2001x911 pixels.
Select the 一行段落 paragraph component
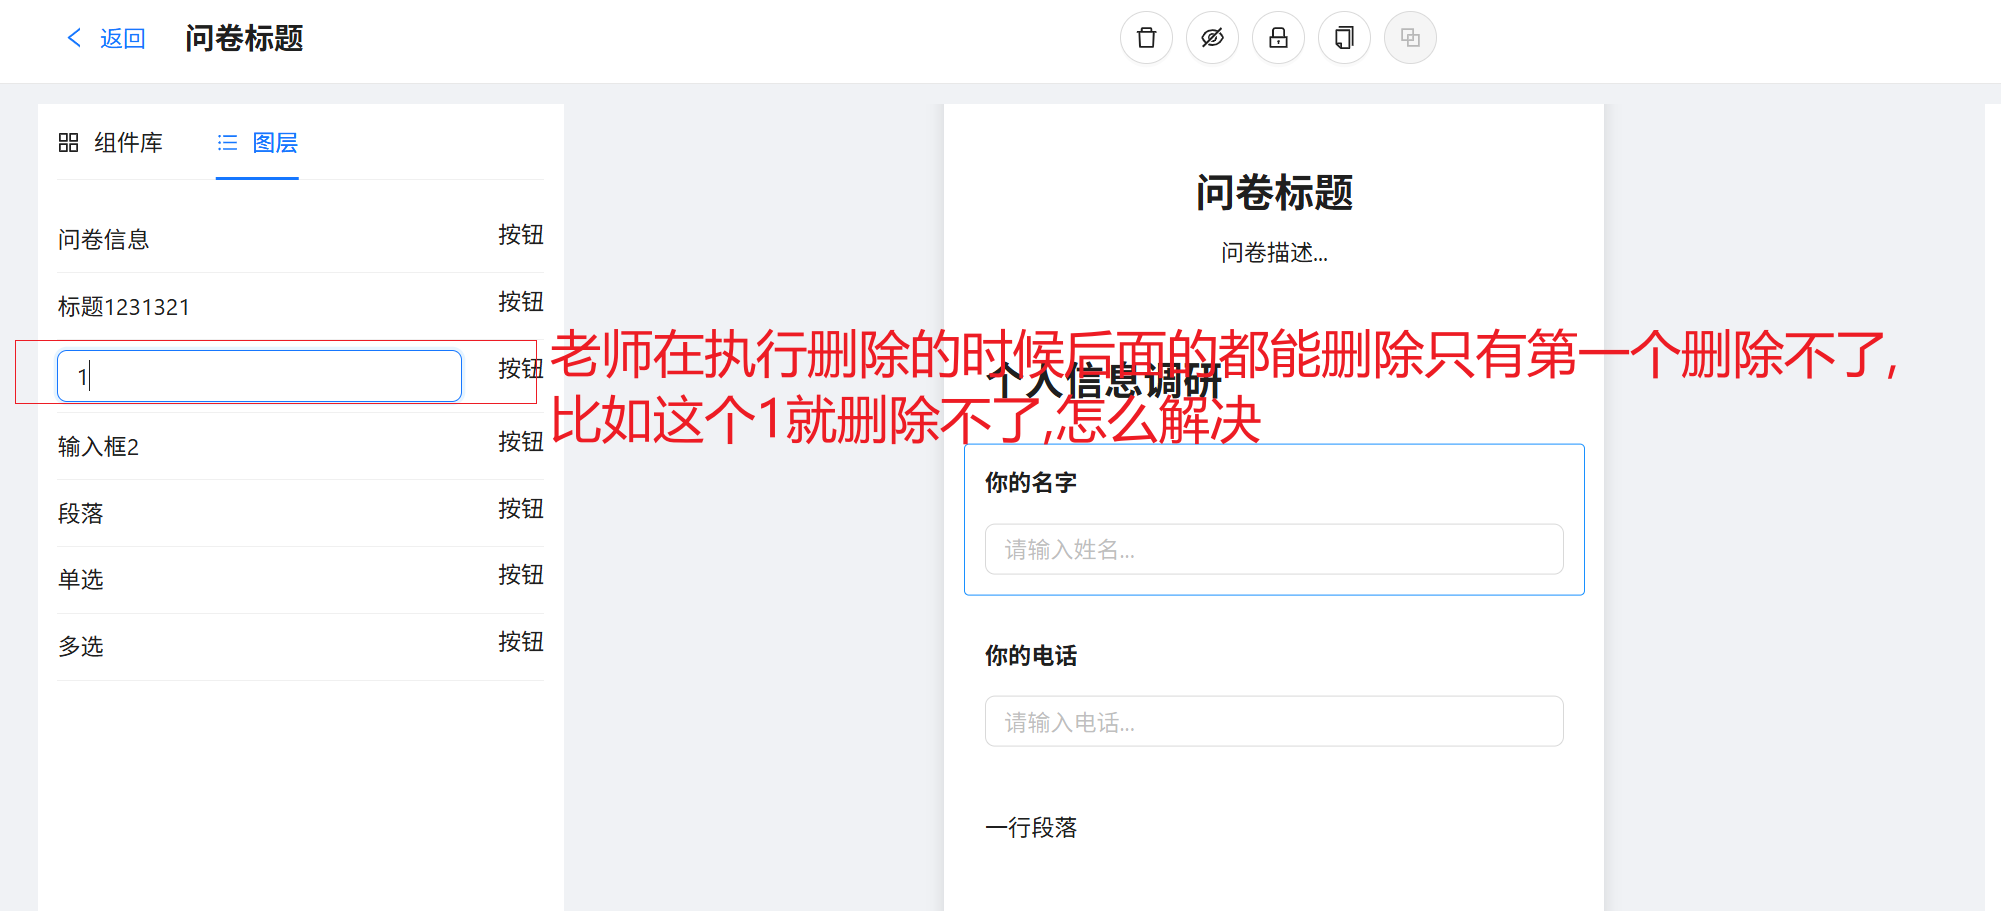[1031, 828]
